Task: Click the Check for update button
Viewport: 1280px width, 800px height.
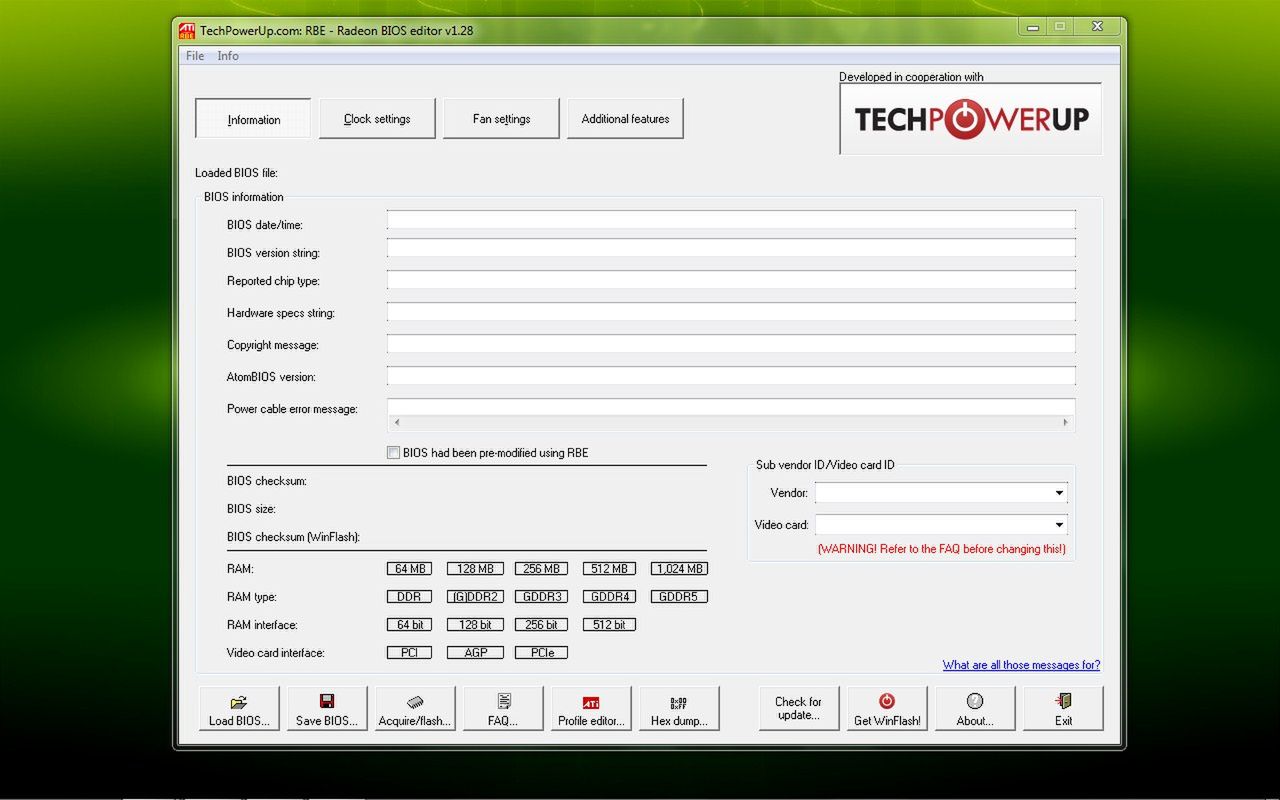Action: [x=798, y=708]
